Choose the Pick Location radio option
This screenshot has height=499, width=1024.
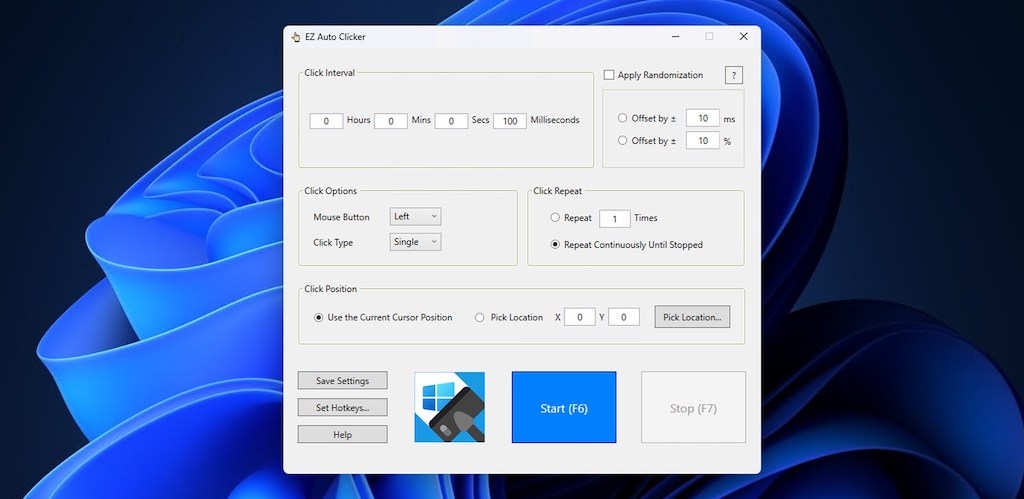click(480, 317)
